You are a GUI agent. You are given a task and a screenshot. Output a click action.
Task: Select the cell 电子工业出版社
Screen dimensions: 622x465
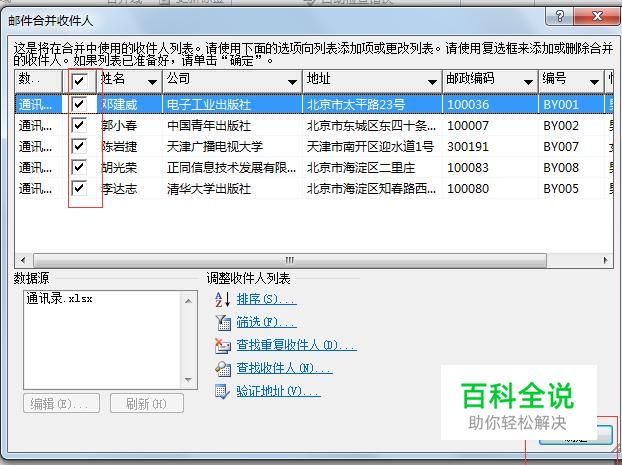pyautogui.click(x=209, y=105)
